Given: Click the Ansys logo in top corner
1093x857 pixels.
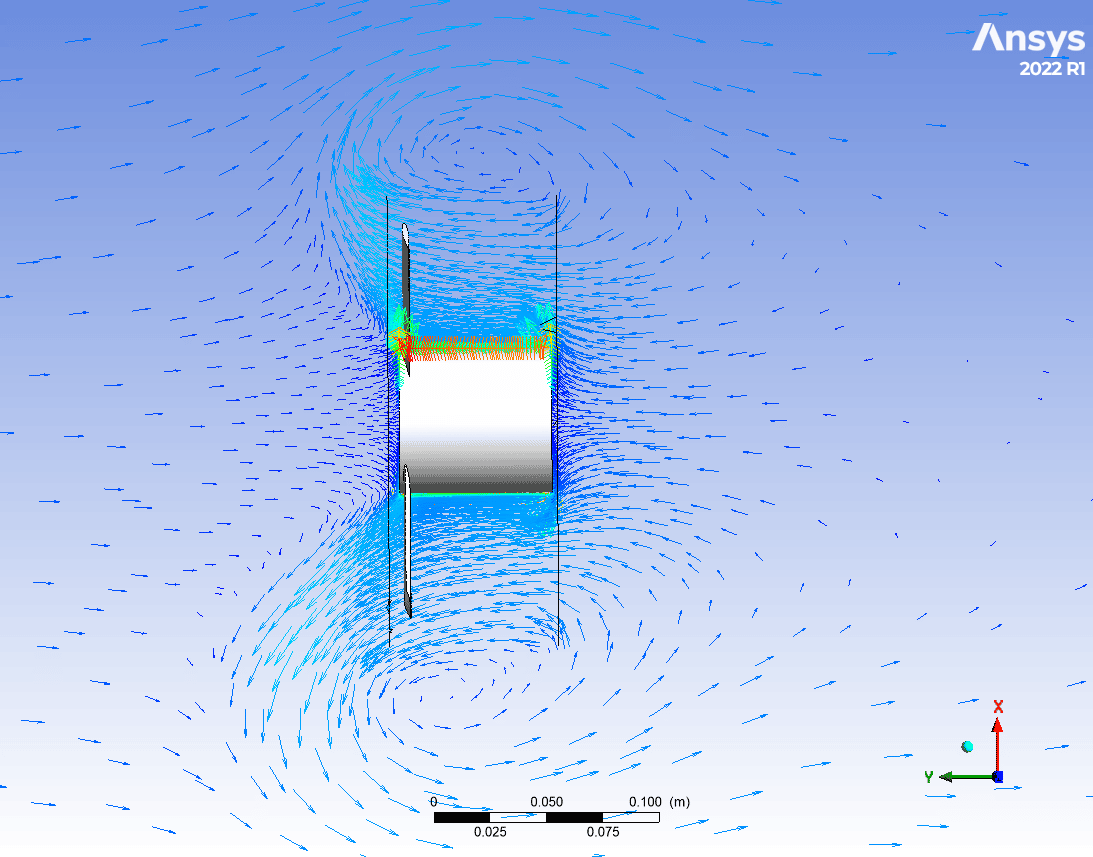Looking at the screenshot, I should [x=1028, y=39].
